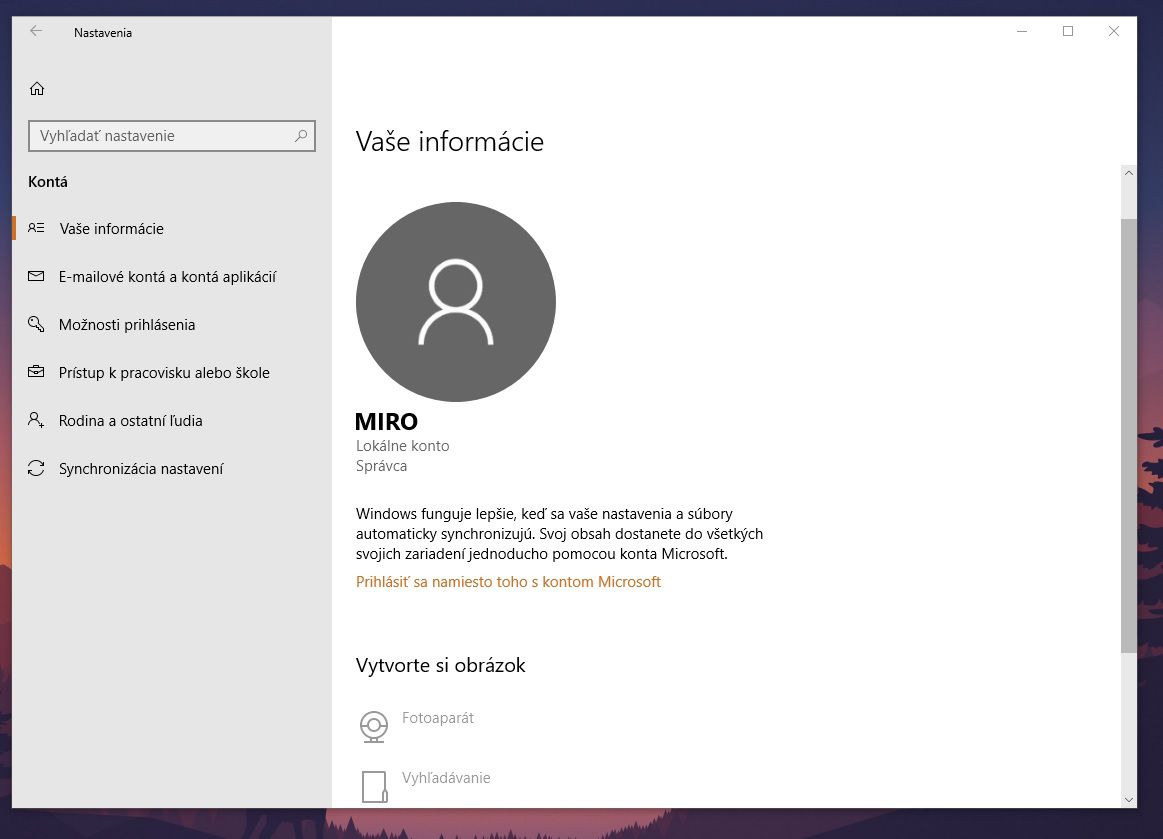This screenshot has width=1163, height=839.
Task: Click the Vytvorte si obrázok heading
Action: [x=441, y=665]
